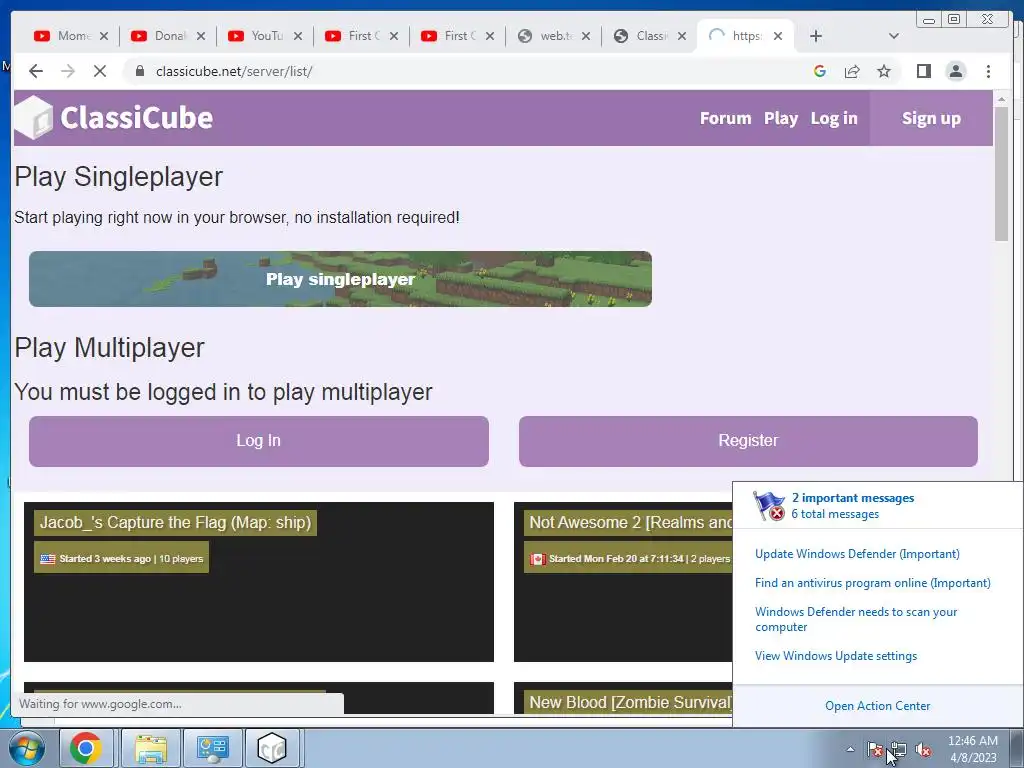Click '2 important messages' in Action Center popup

click(x=852, y=498)
